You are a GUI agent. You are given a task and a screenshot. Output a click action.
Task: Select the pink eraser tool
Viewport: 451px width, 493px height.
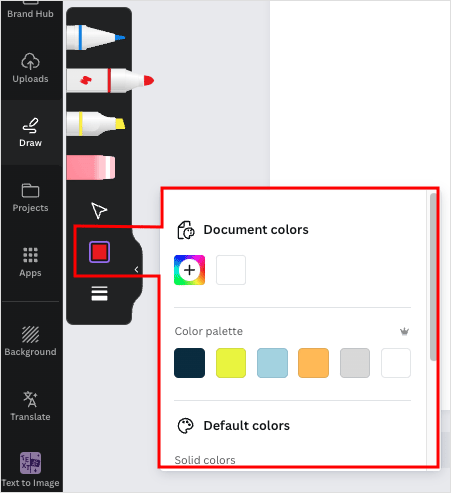pyautogui.click(x=91, y=167)
